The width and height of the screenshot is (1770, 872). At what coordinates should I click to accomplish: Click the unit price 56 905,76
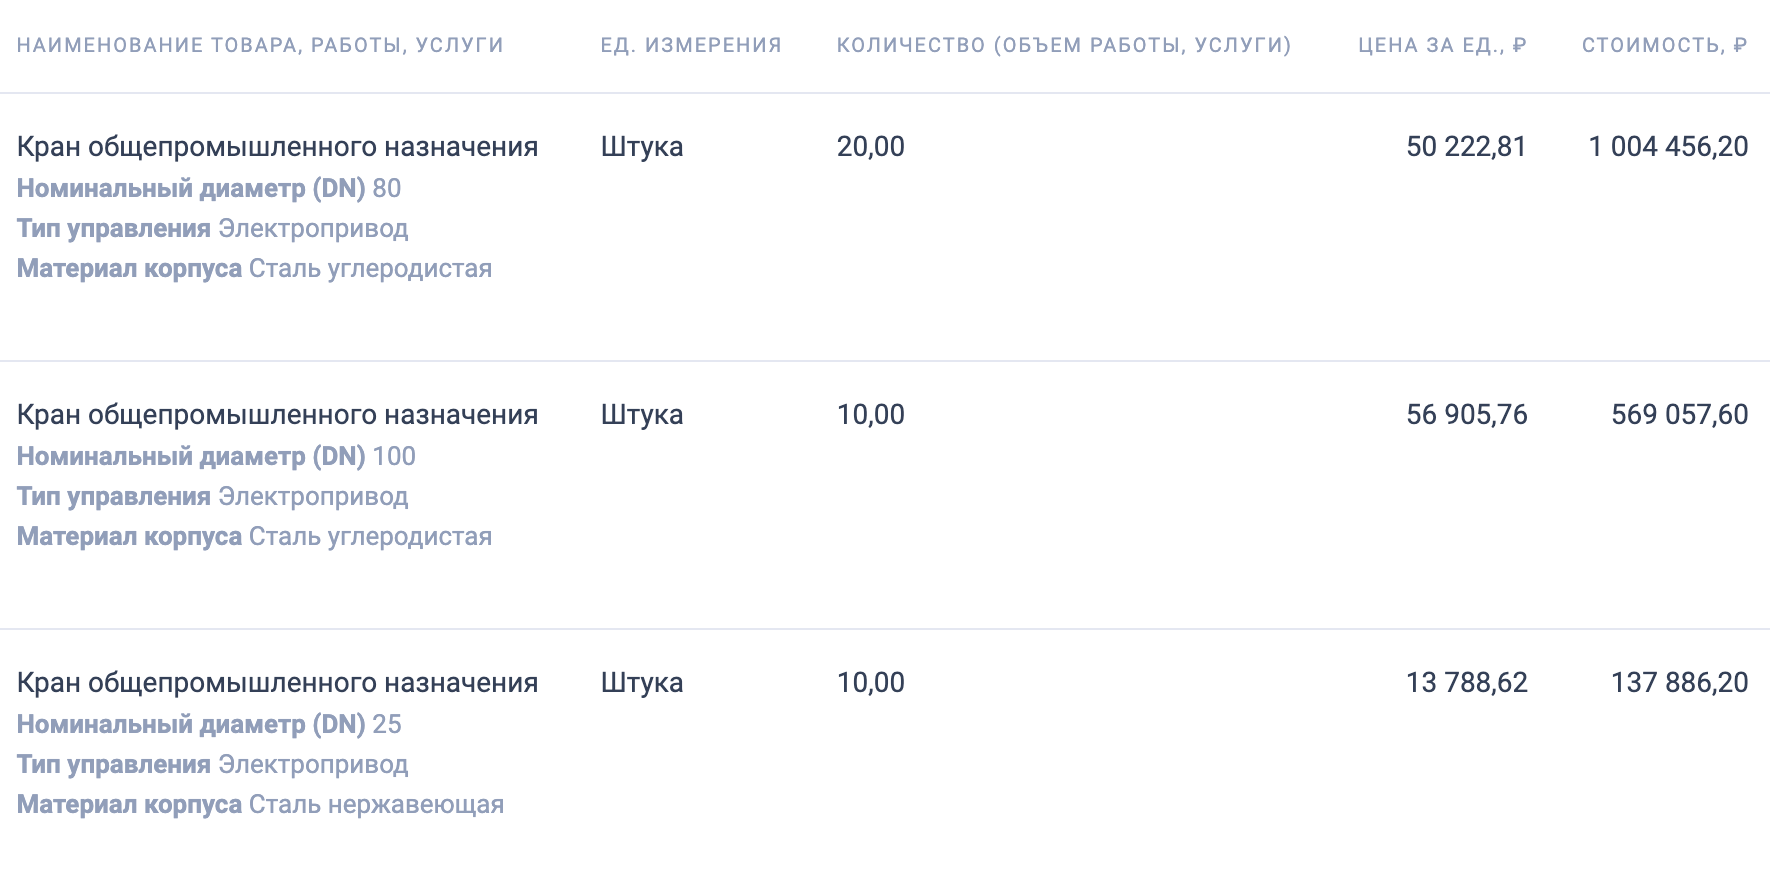[1466, 415]
